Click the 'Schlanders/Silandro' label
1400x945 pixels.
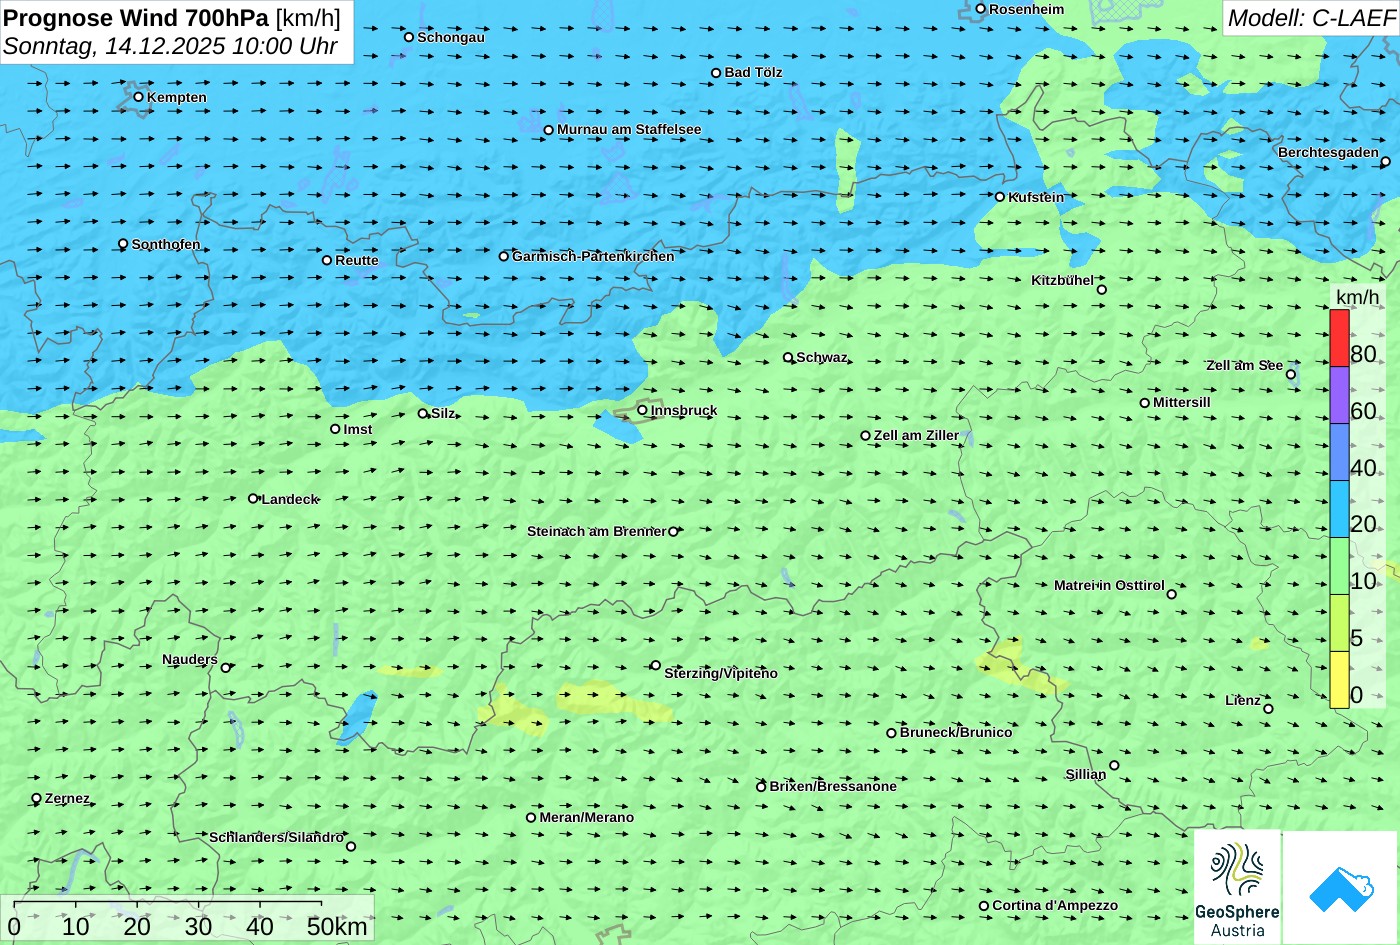277,838
